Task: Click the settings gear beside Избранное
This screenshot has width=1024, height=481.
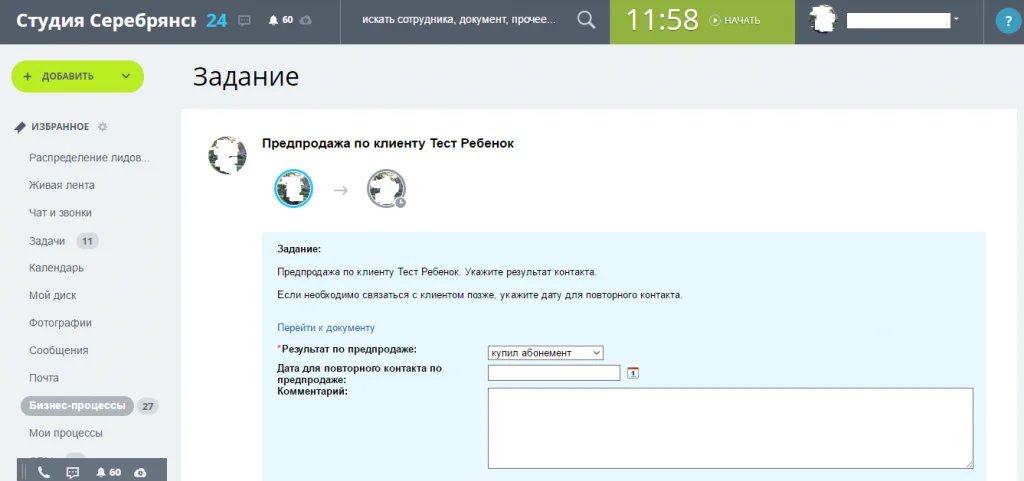Action: (102, 127)
